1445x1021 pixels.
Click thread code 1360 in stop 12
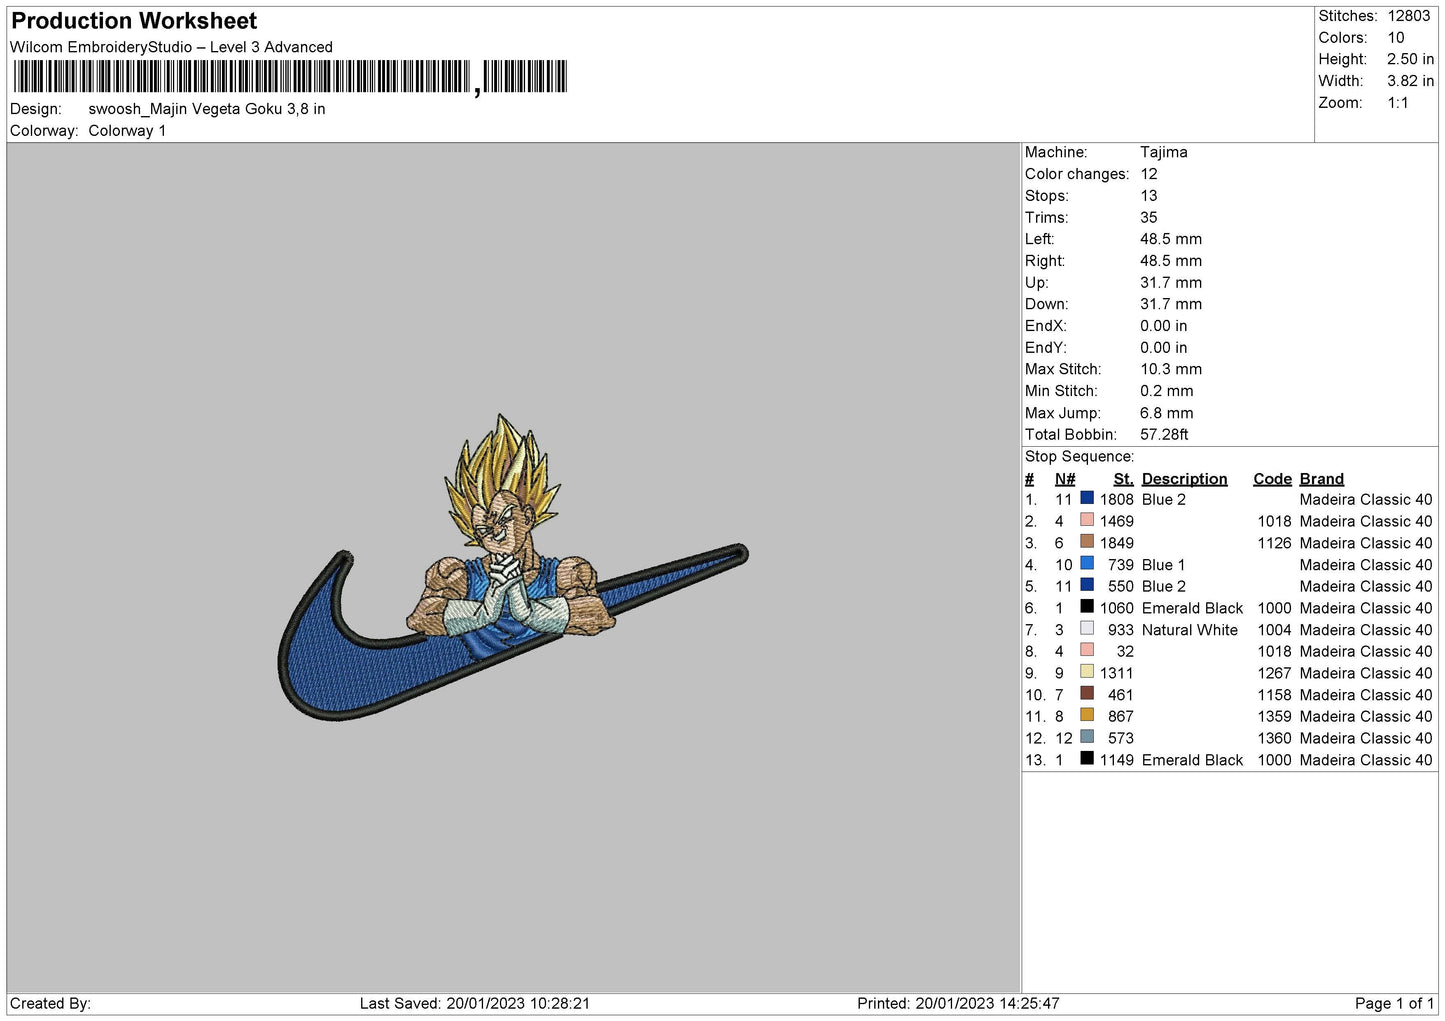pos(1275,738)
